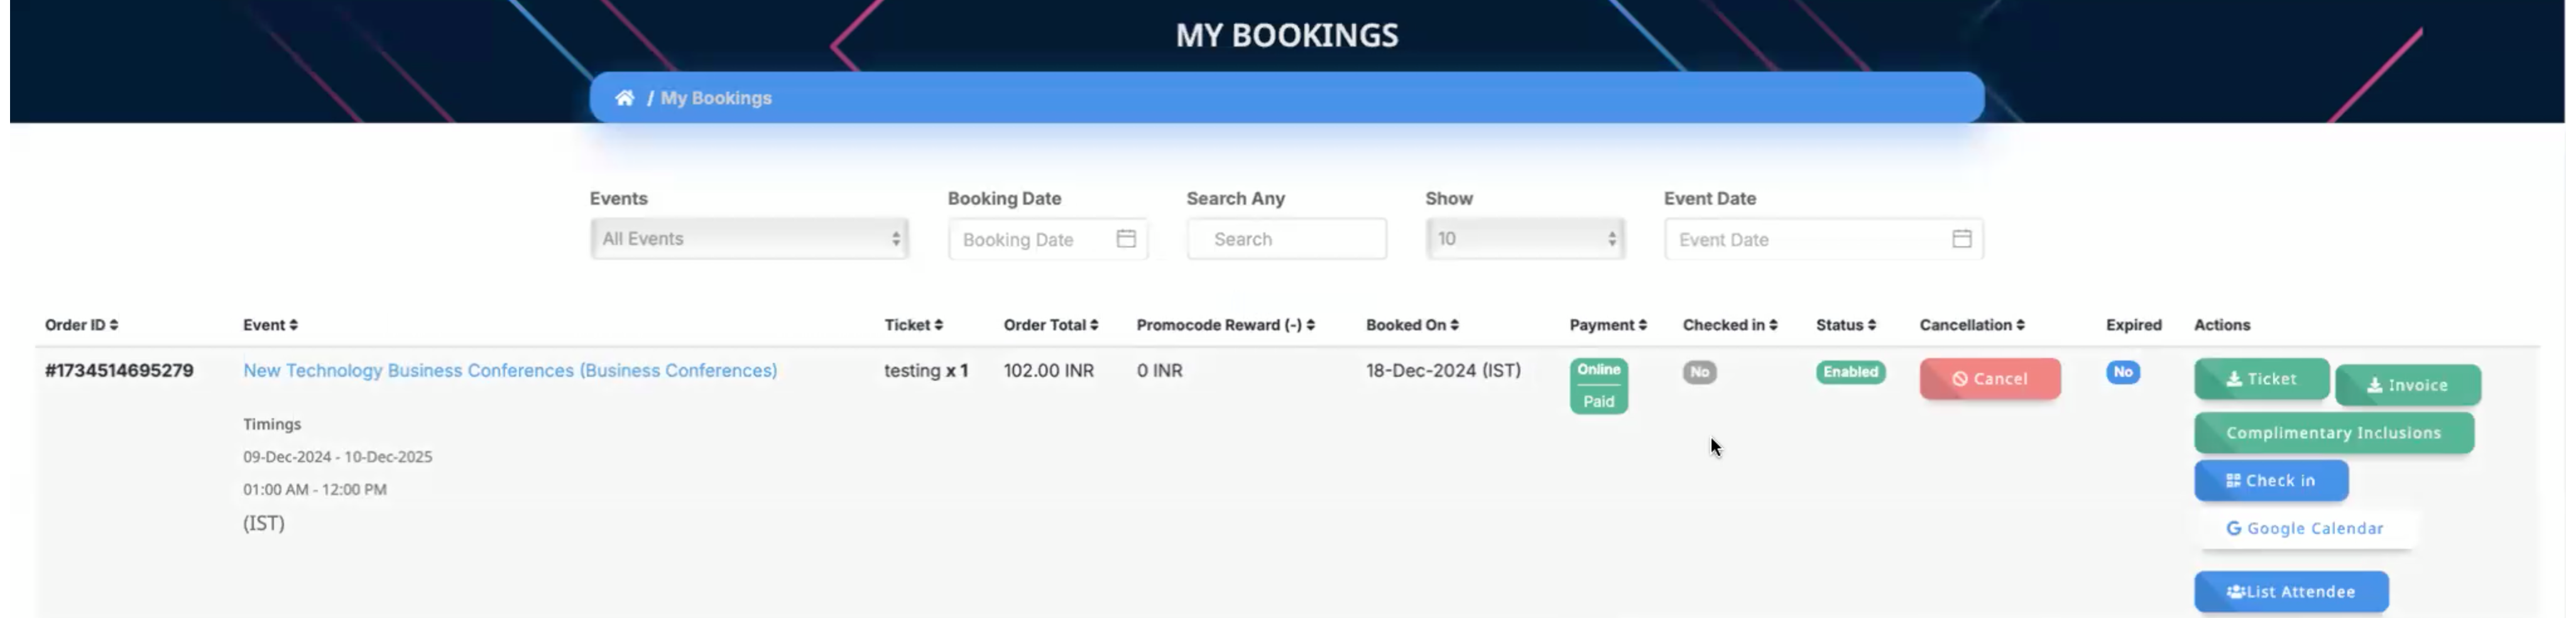
Task: Focus the Search Any text field
Action: pyautogui.click(x=1286, y=239)
